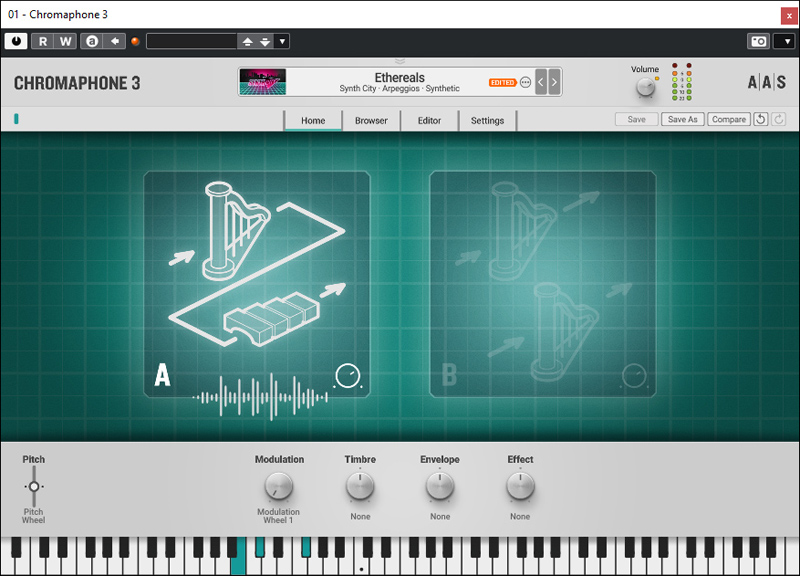The height and width of the screenshot is (576, 800).
Task: Open Ethereals preset options ellipsis menu
Action: (526, 82)
